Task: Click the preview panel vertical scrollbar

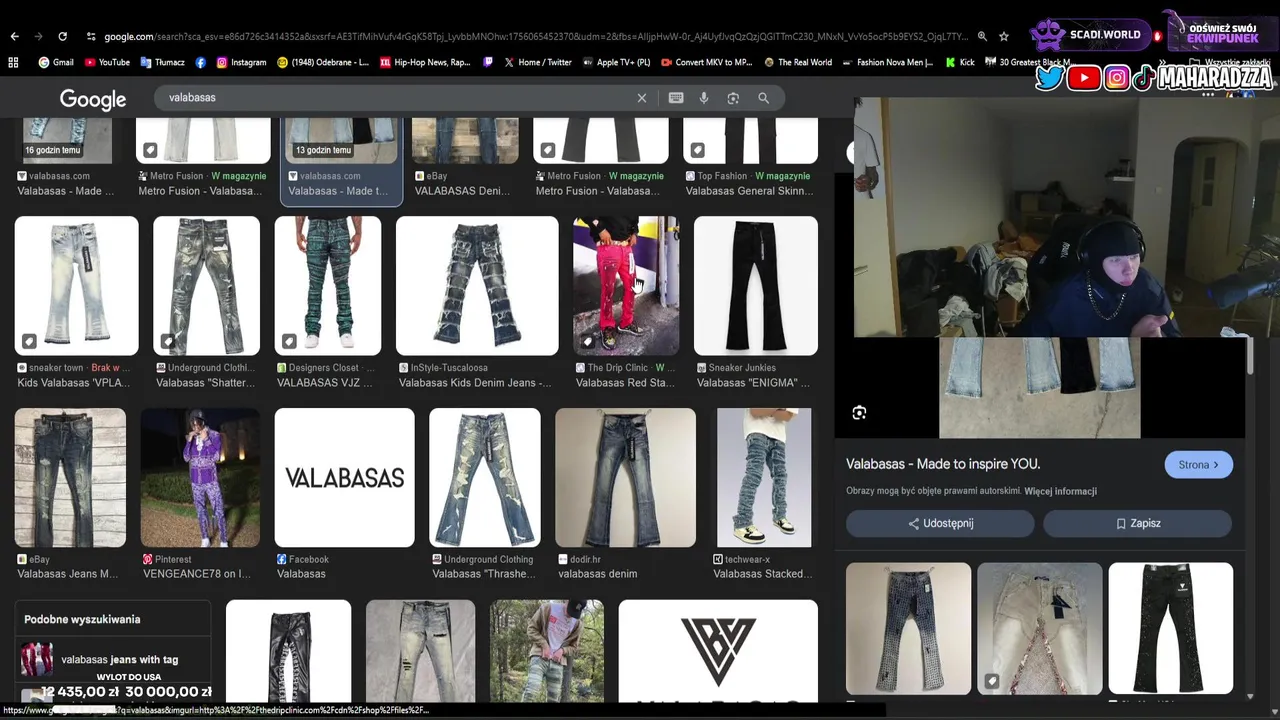Action: [1250, 357]
